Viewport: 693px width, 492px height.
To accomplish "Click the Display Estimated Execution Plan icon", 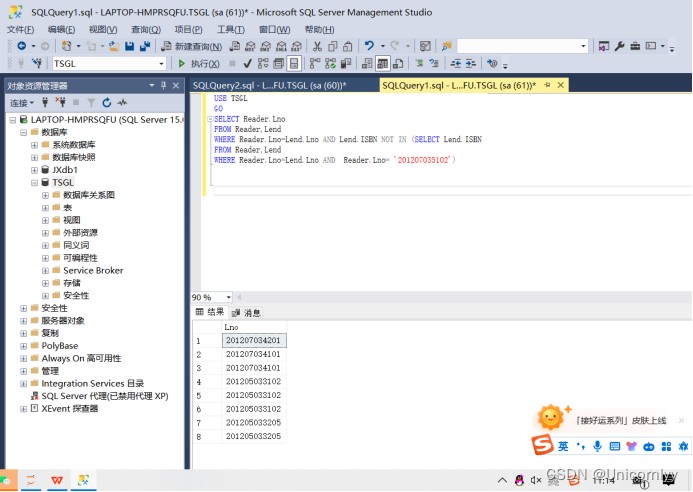I will 263,64.
